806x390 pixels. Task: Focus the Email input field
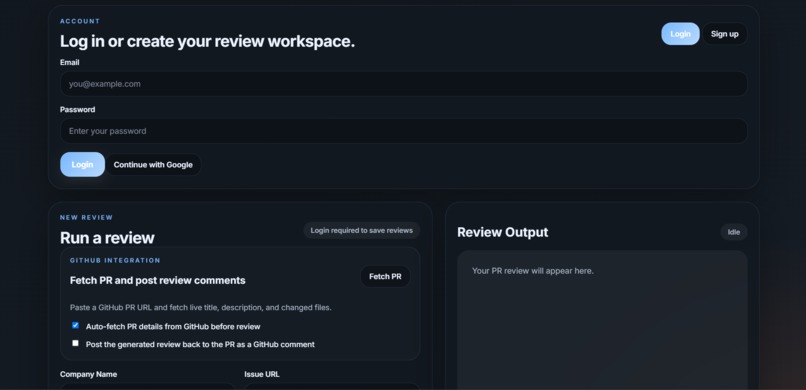pyautogui.click(x=404, y=84)
